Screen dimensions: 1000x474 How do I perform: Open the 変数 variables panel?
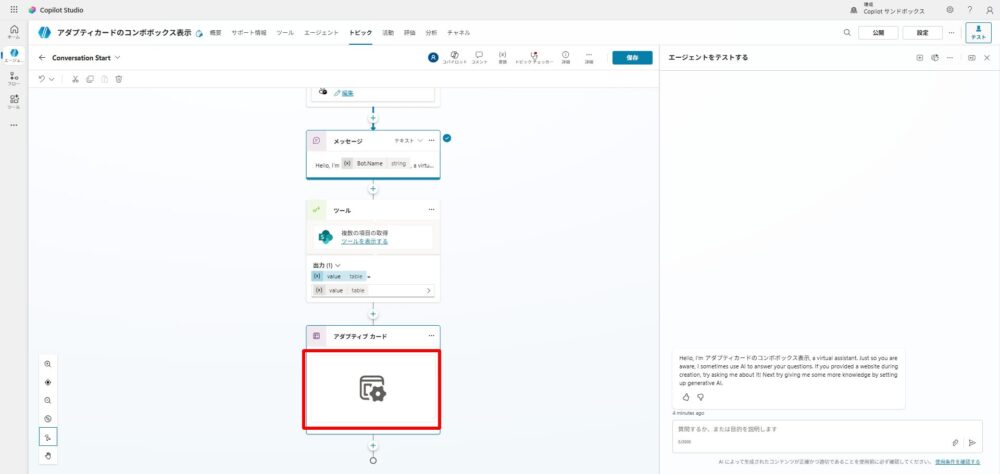502,57
